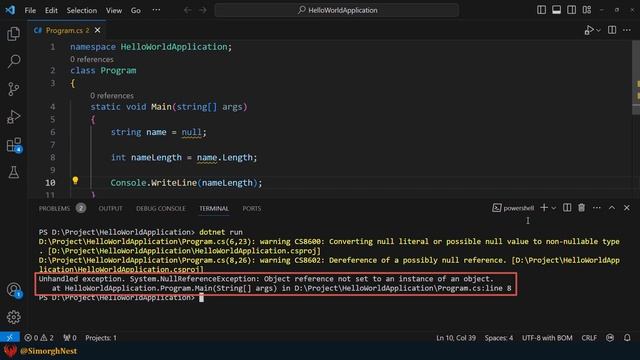Click 0 references above Main method
This screenshot has height=360, width=640.
click(112, 96)
